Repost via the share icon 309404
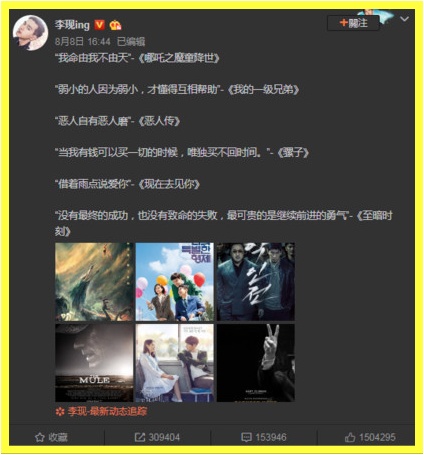The image size is (424, 455). (x=157, y=437)
